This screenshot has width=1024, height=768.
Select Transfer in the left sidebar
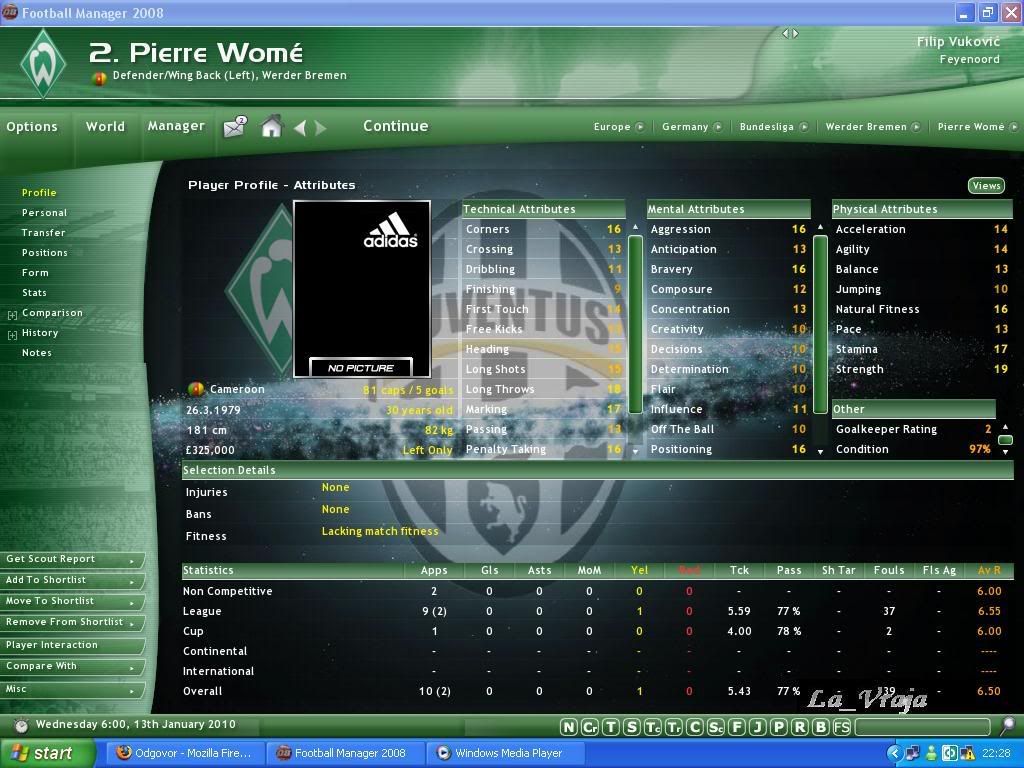click(44, 232)
